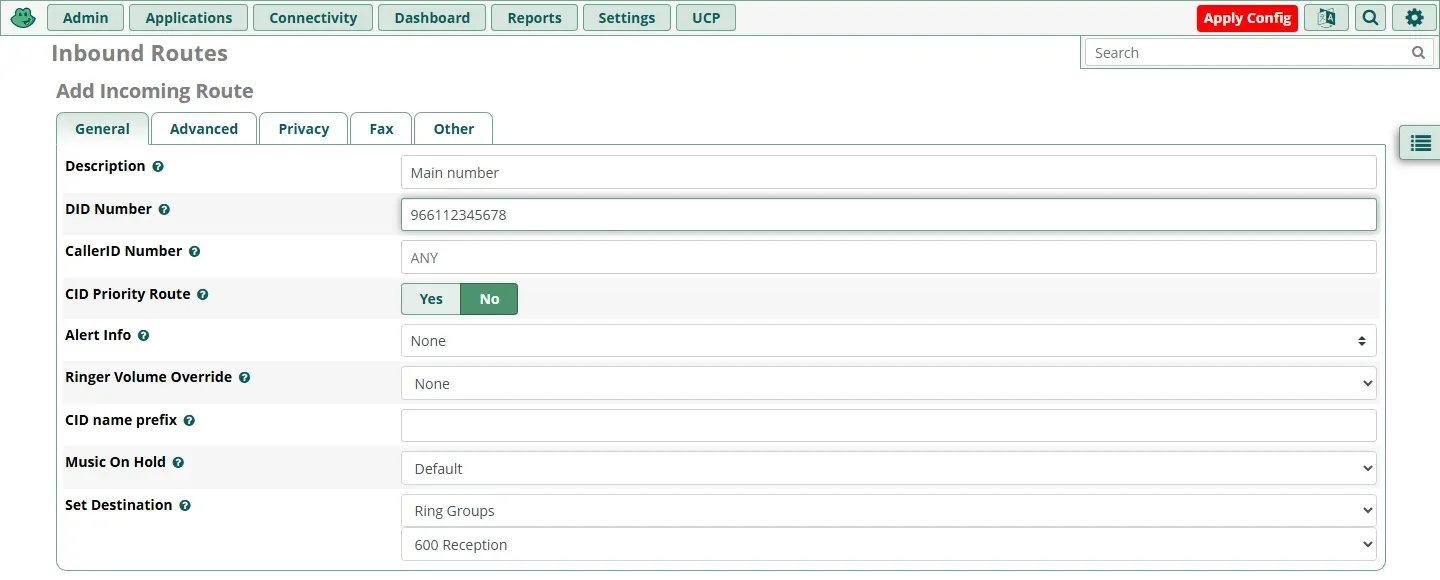Viewport: 1440px width, 580px height.
Task: Show help for Set Destination
Action: point(184,506)
